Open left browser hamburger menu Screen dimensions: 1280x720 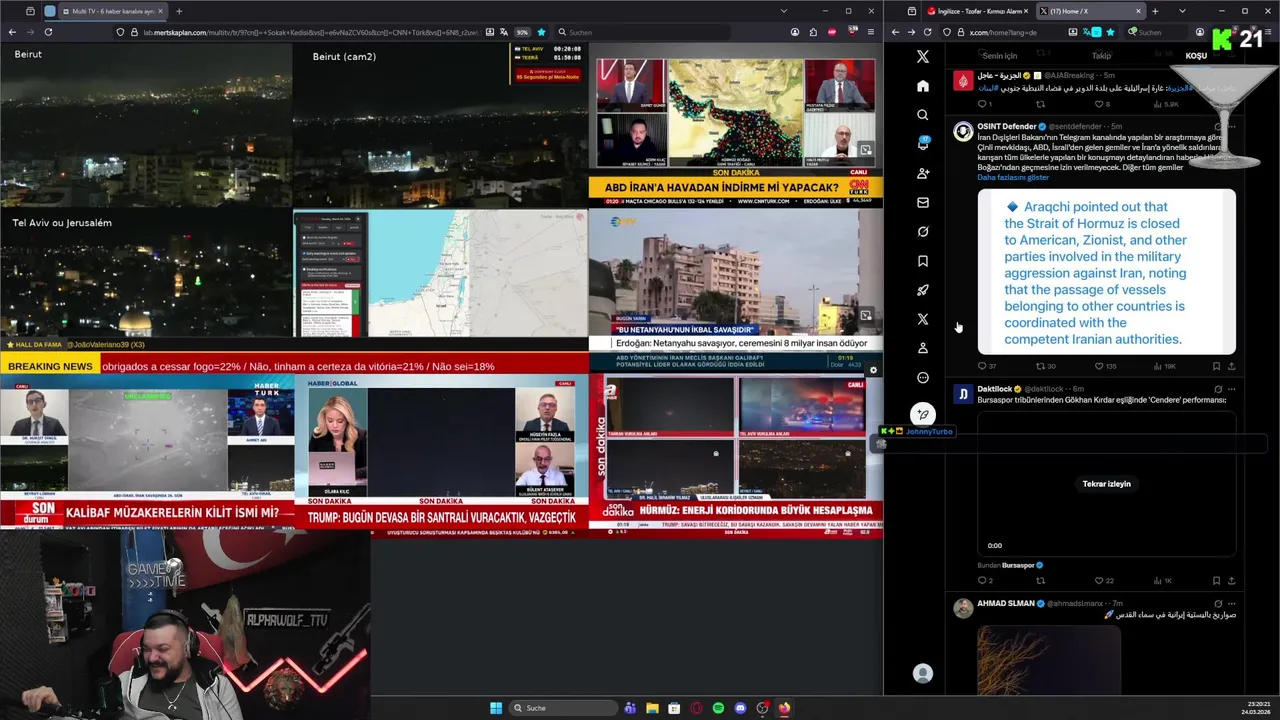click(x=871, y=32)
